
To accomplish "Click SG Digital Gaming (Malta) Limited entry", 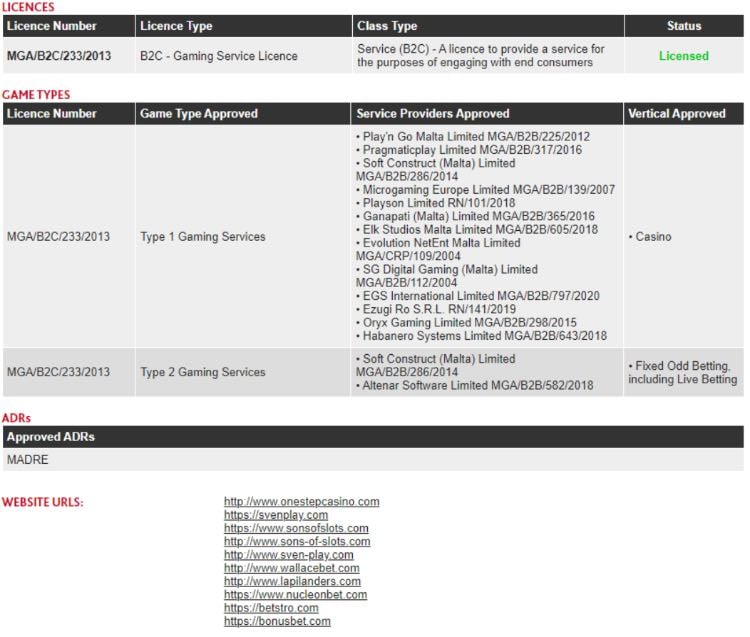I will (447, 276).
